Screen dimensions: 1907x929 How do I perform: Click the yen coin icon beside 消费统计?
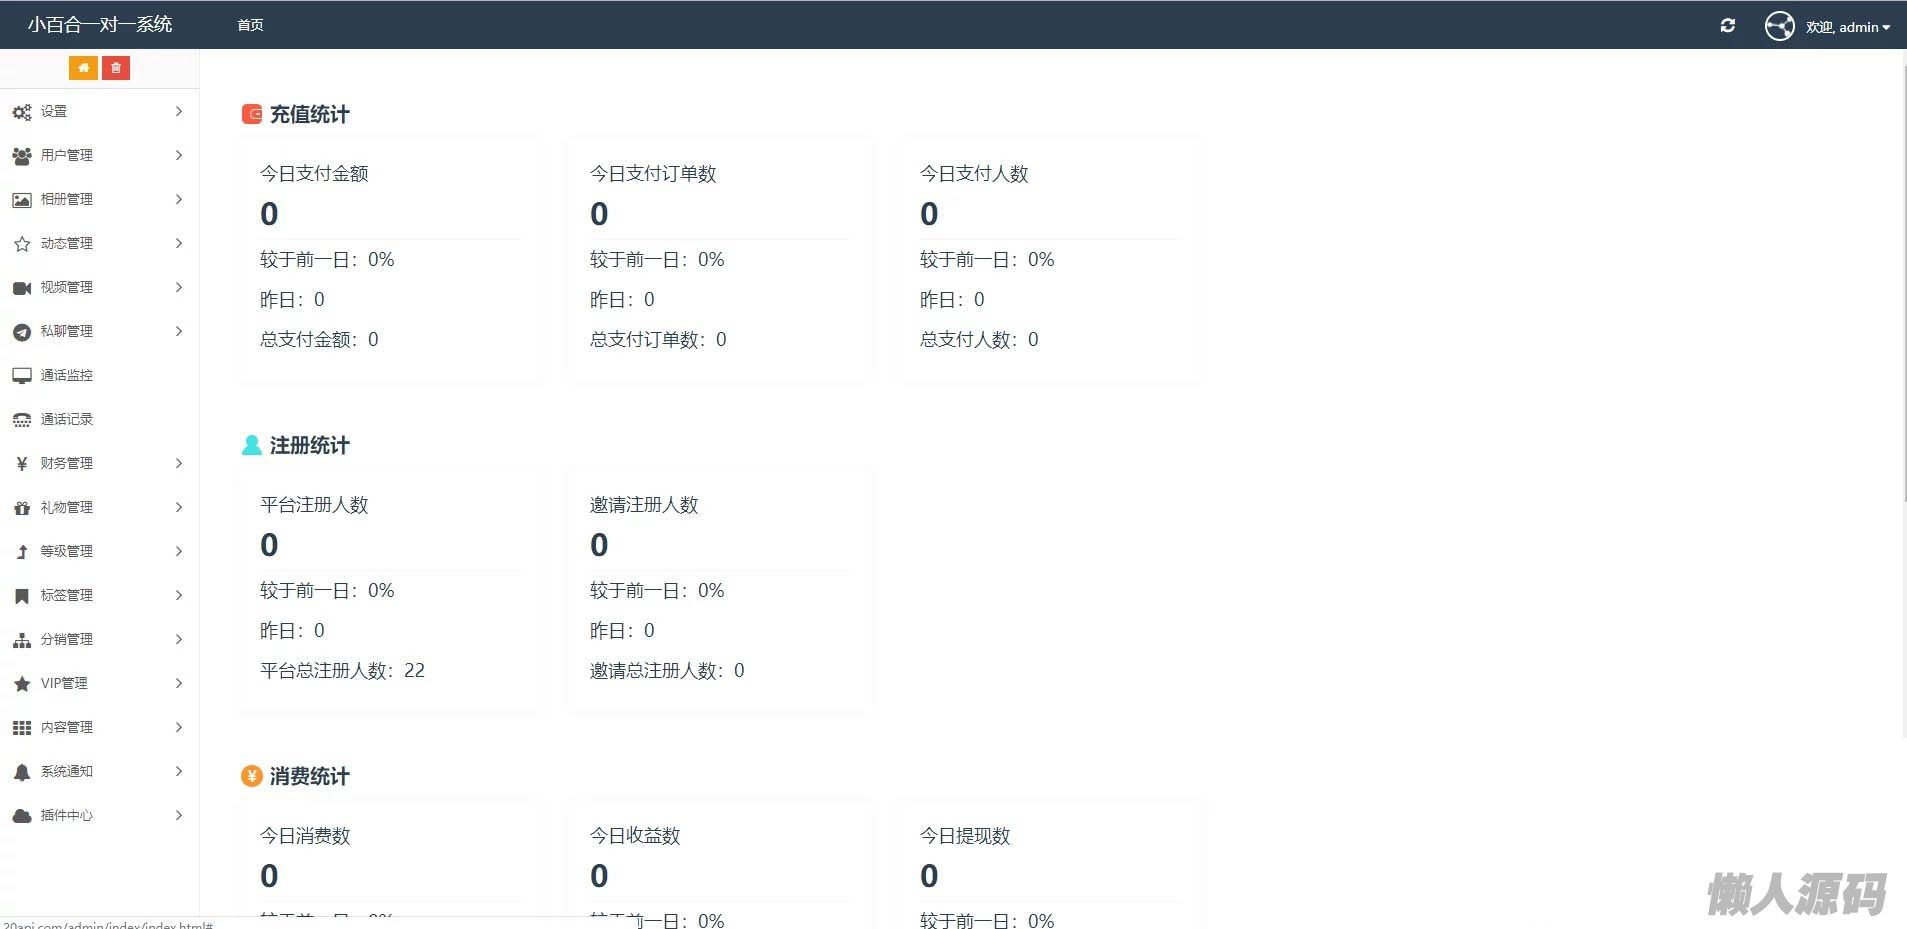tap(252, 776)
